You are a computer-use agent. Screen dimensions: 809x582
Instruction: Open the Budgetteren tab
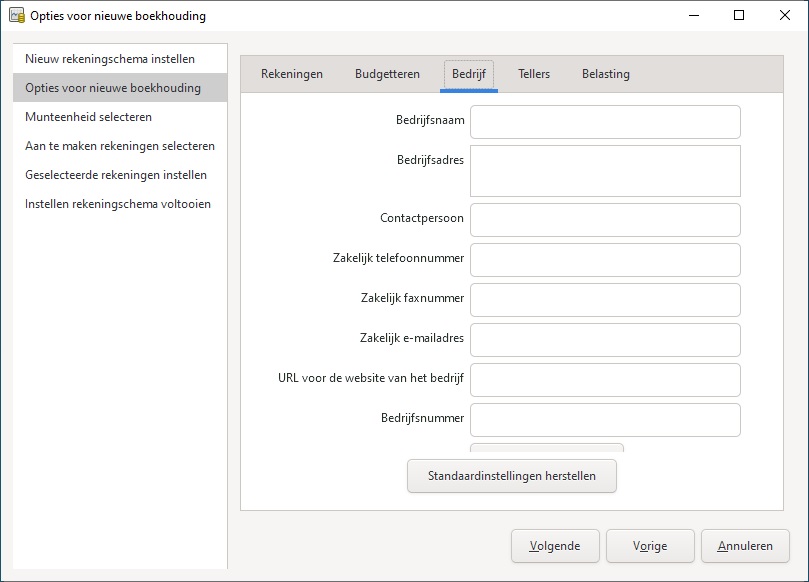pyautogui.click(x=387, y=74)
